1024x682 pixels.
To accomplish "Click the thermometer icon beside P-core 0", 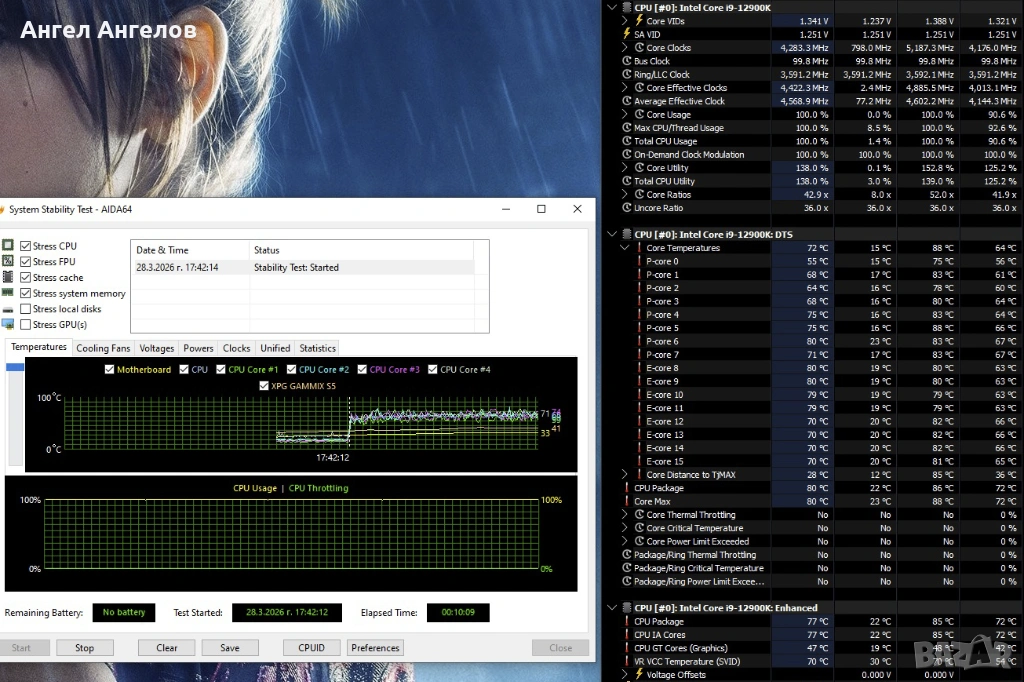I will [639, 261].
